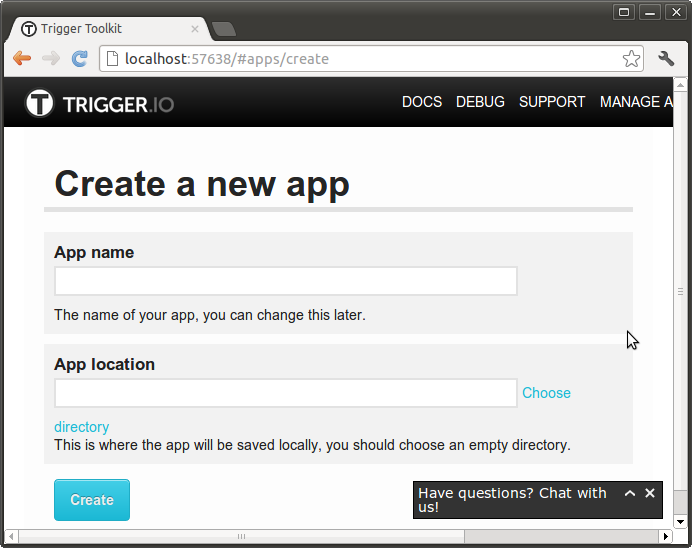
Task: Click the horizontal scrollbar thumb
Action: click(241, 537)
